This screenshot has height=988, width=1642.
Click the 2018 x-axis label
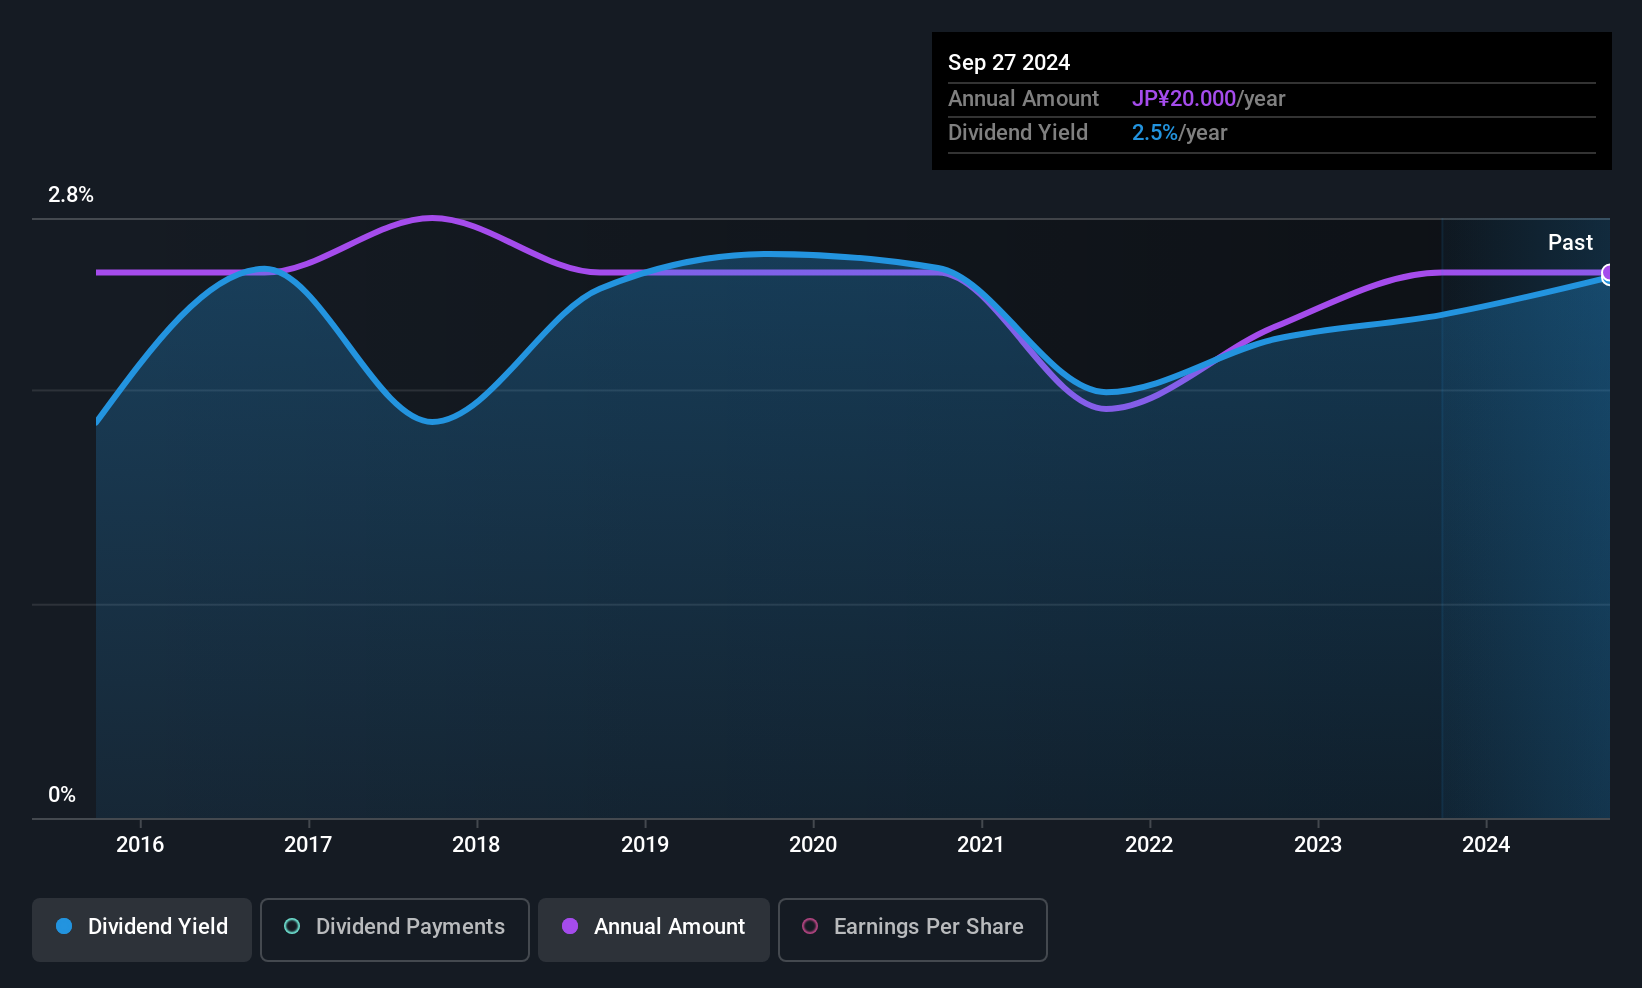[x=476, y=844]
